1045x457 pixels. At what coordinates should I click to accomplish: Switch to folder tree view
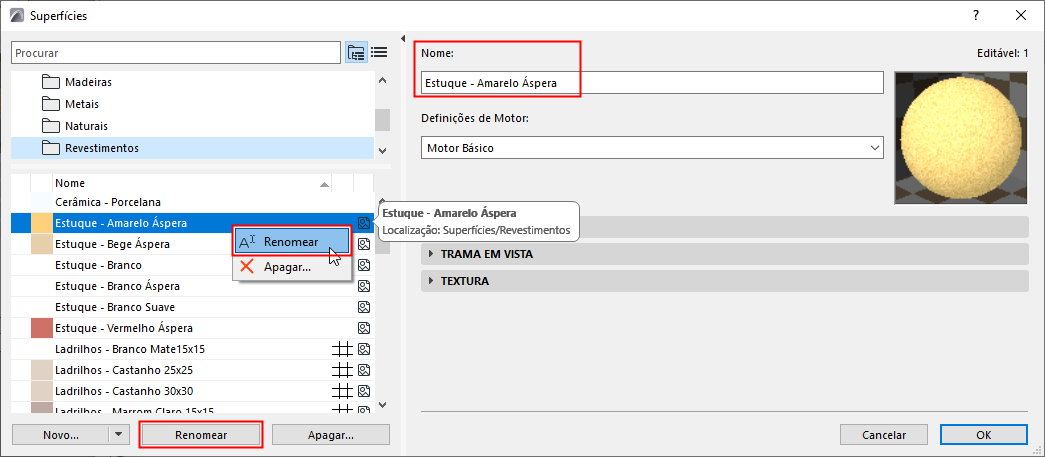coord(356,53)
